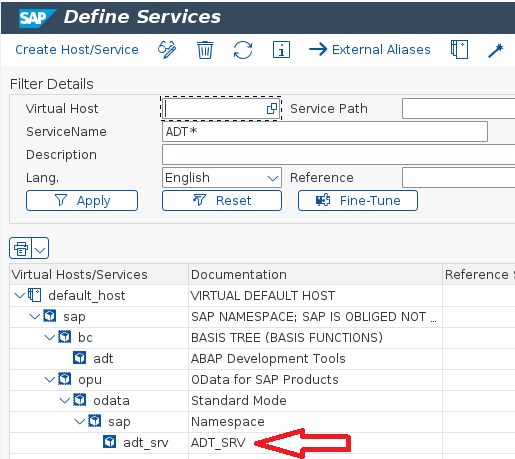Click the Apply filter button
The image size is (515, 459).
pos(82,201)
